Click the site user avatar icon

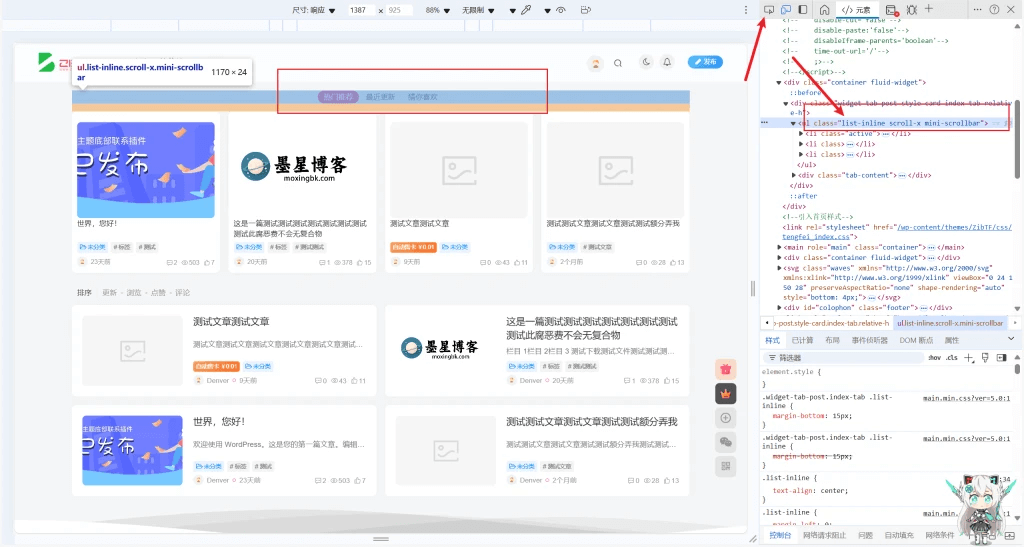click(x=596, y=63)
